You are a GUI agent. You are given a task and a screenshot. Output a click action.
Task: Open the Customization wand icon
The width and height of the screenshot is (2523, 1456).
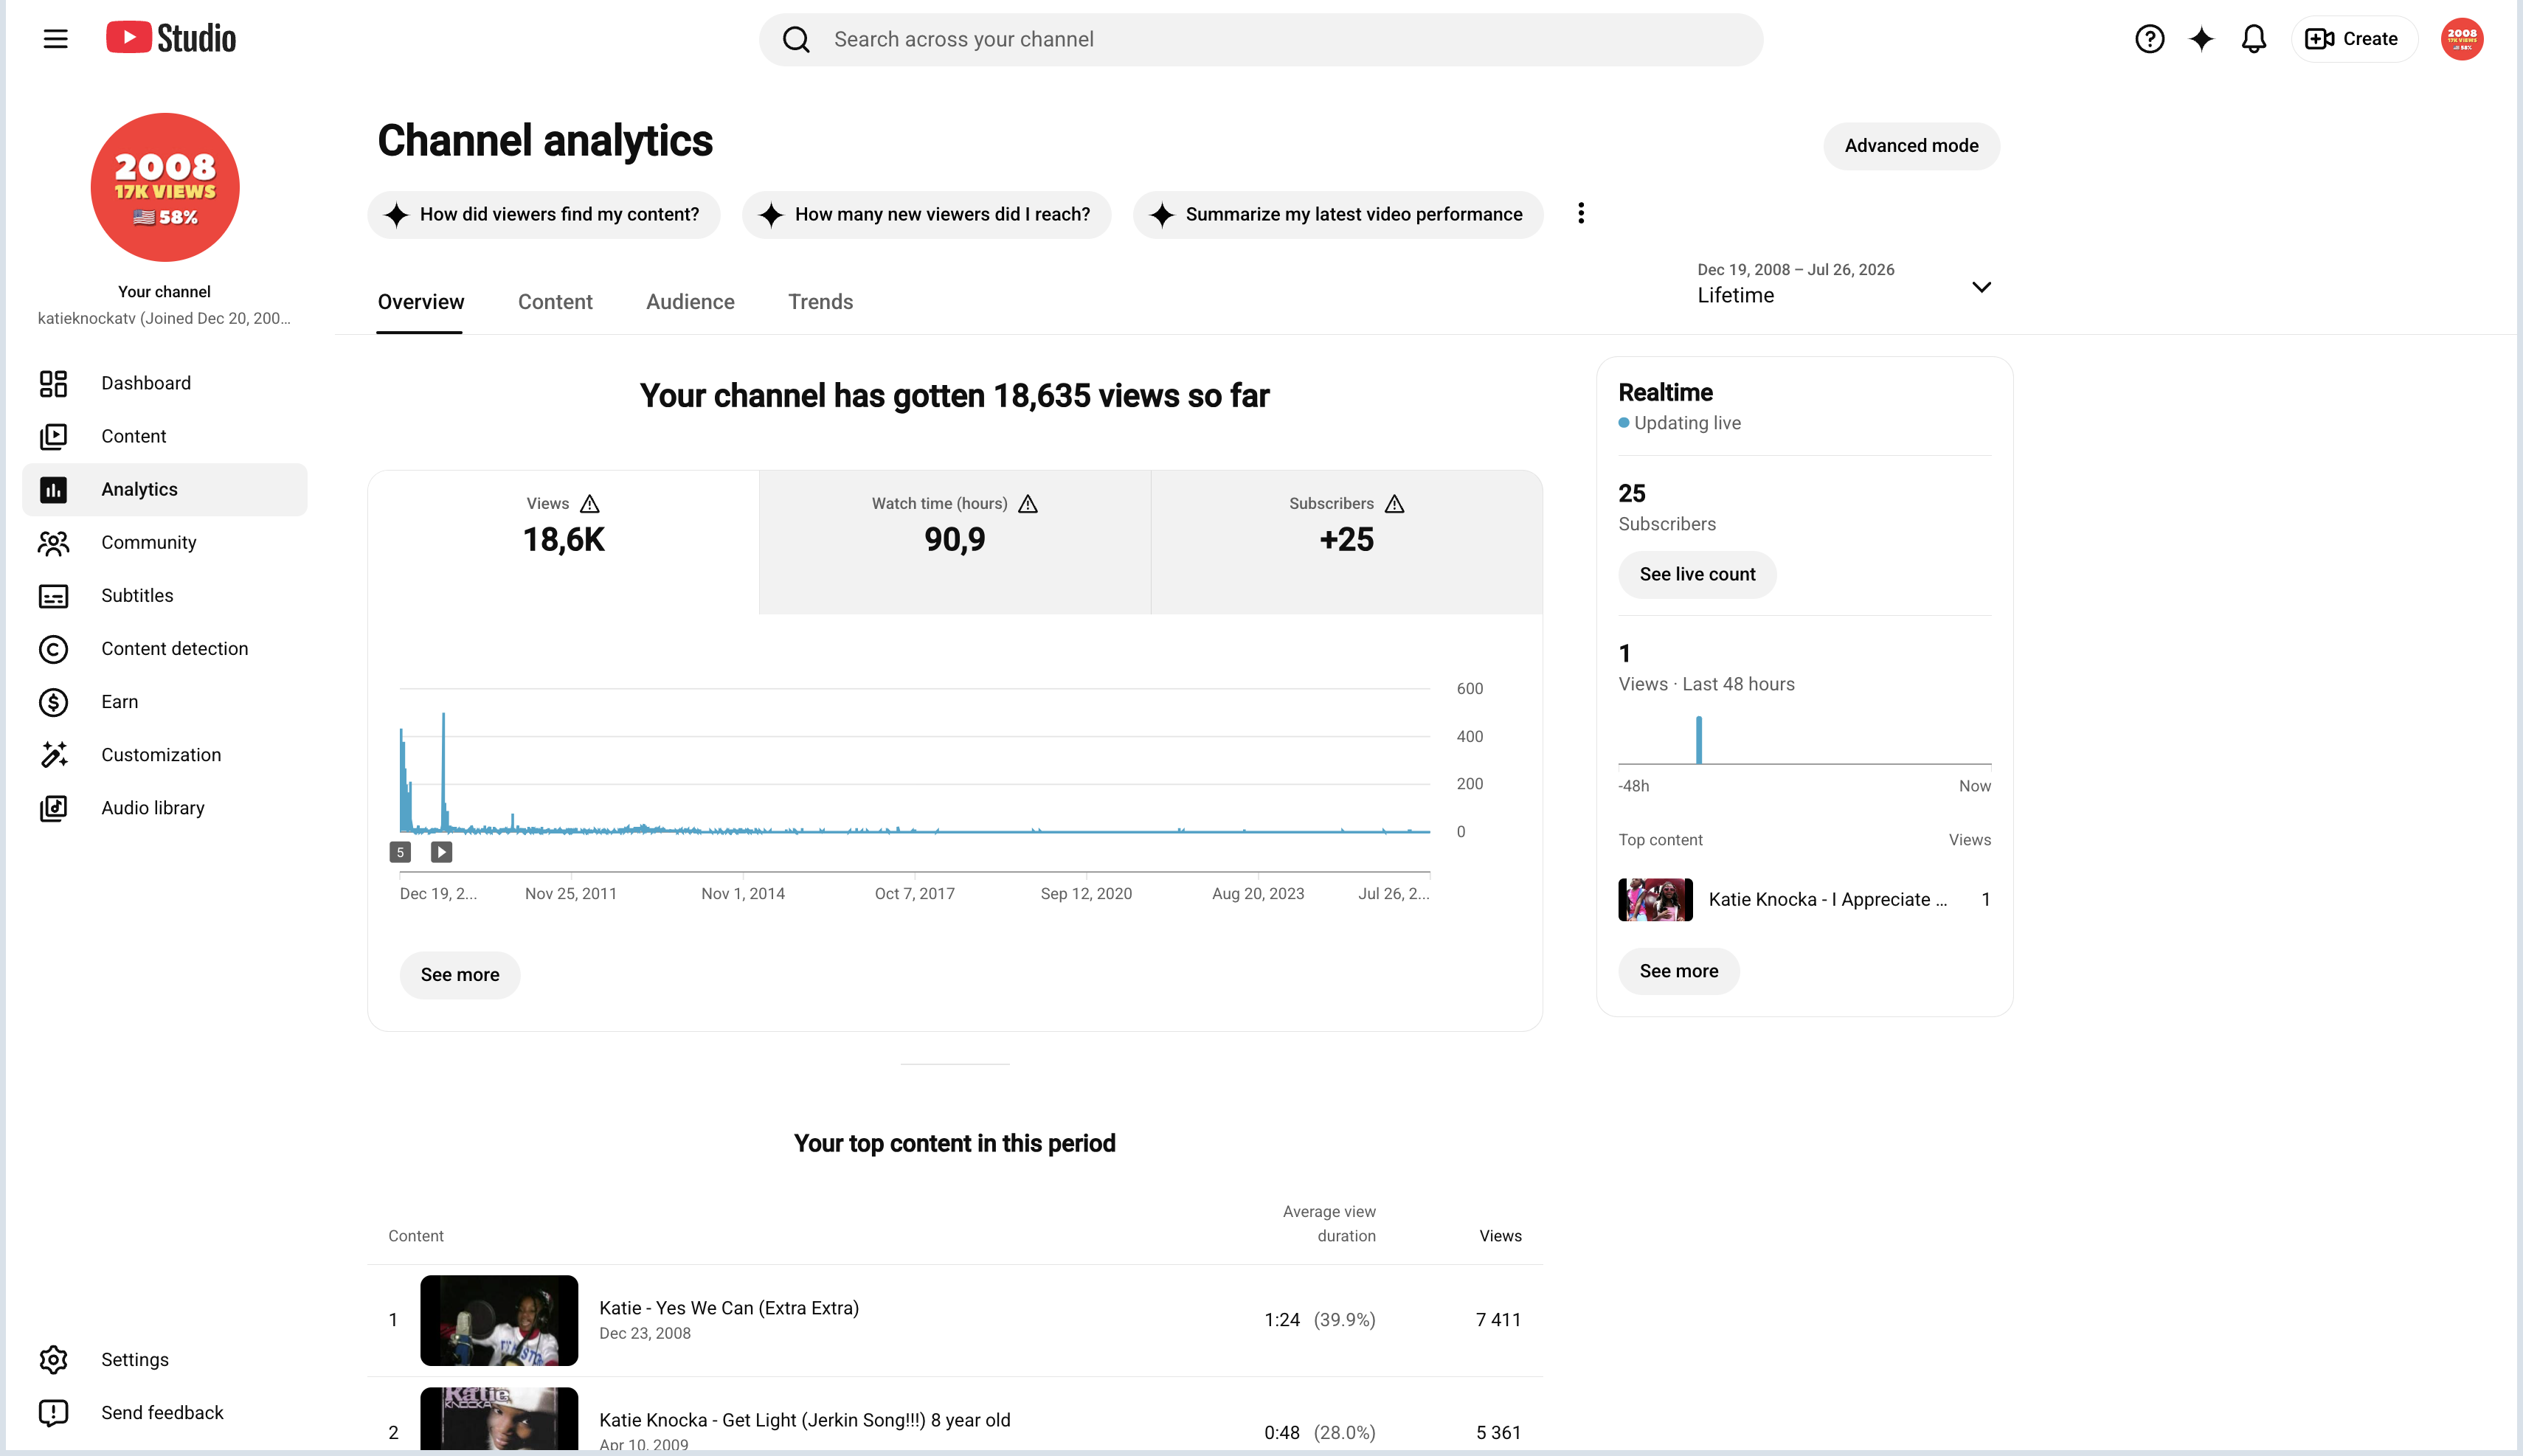tap(54, 755)
